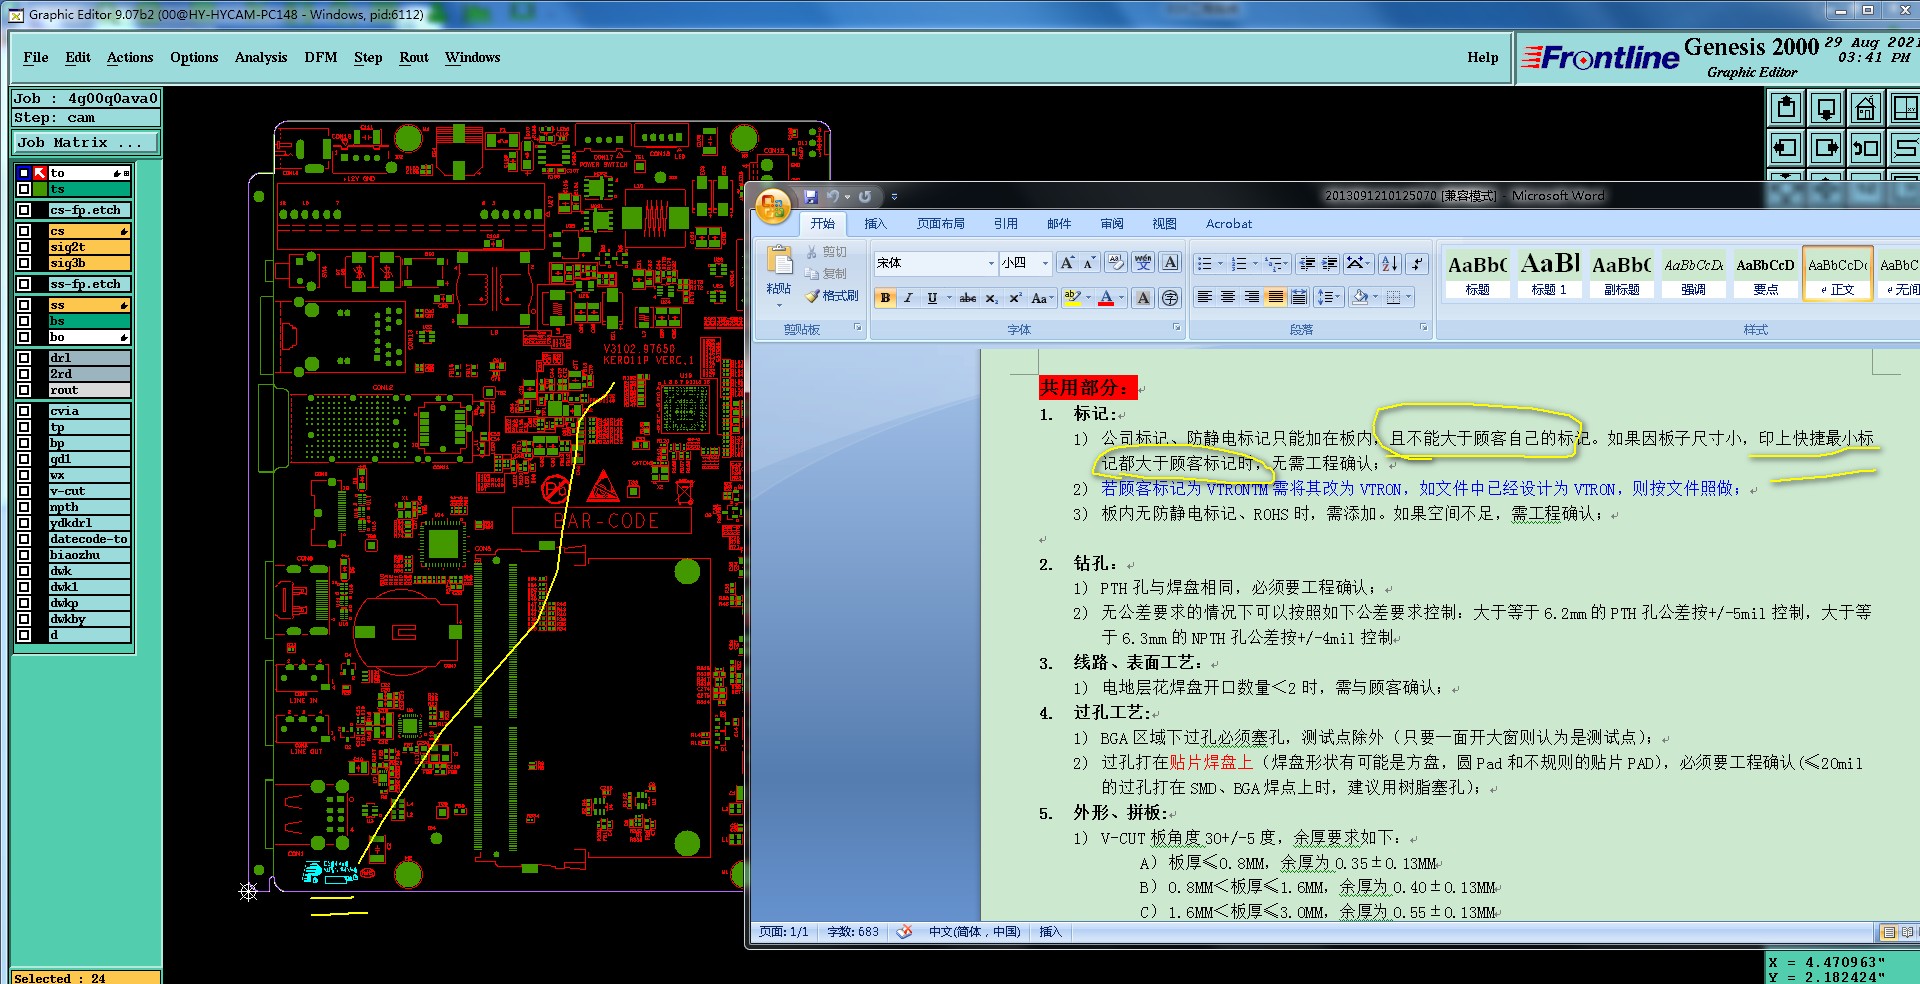Open the font size dropdown (小四)
Viewport: 1920px width, 984px height.
(1045, 263)
